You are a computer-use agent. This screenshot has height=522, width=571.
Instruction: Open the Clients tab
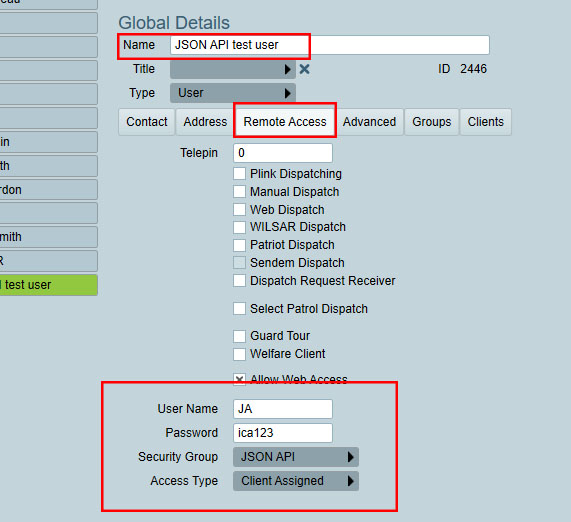485,122
